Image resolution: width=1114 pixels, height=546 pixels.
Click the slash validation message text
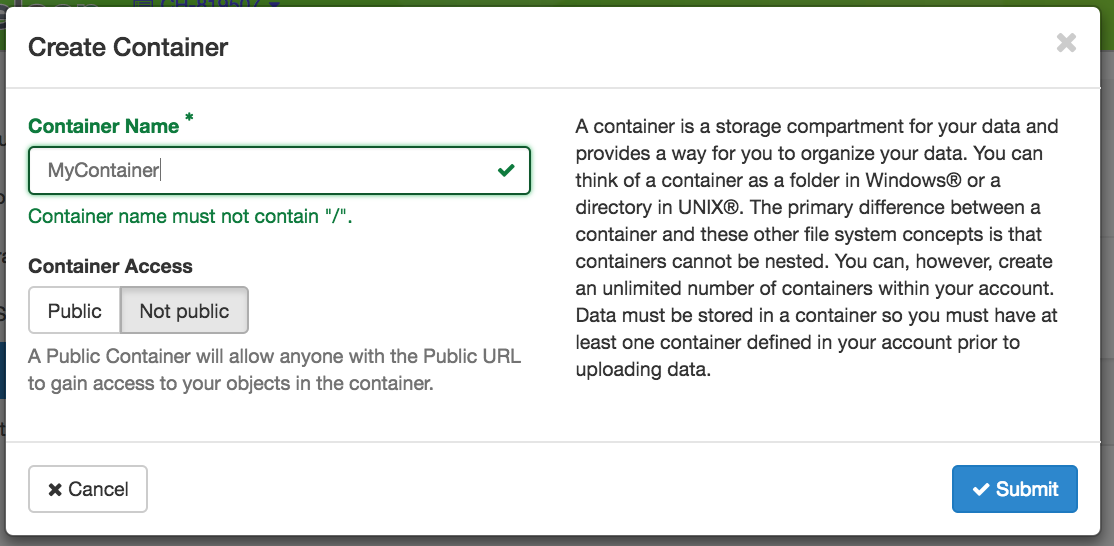190,216
